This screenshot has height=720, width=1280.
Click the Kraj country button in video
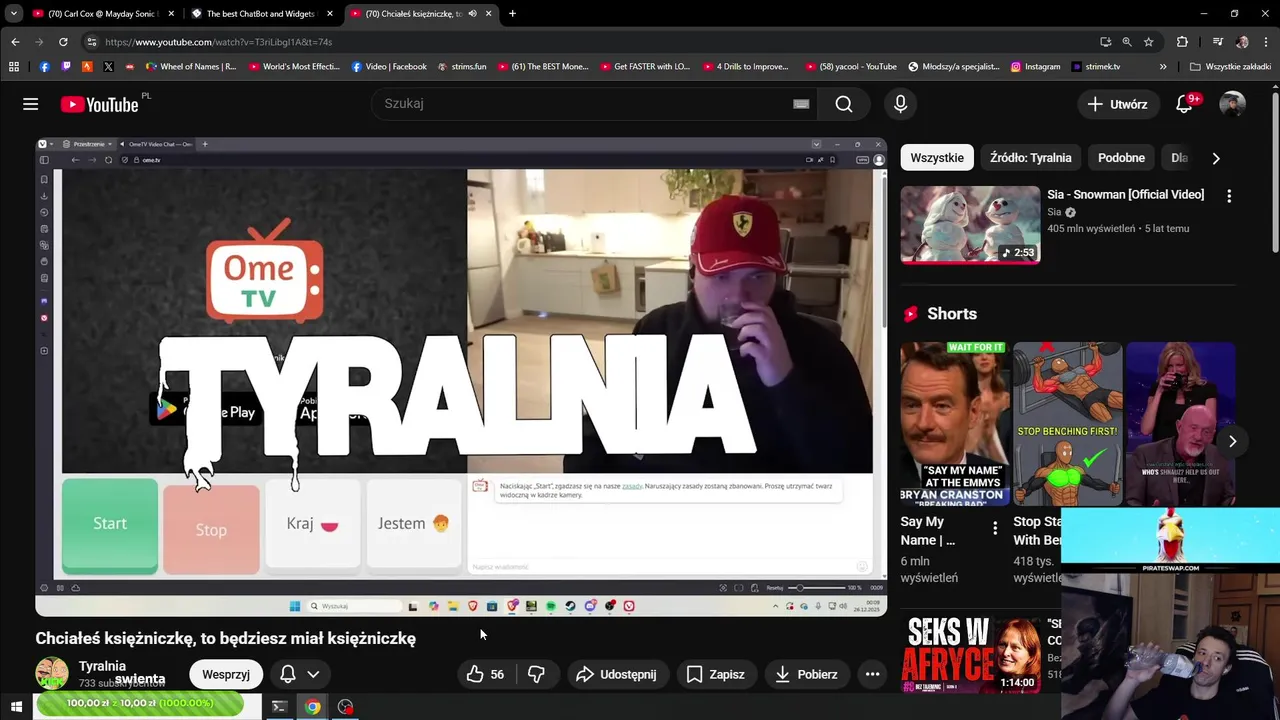pos(313,524)
